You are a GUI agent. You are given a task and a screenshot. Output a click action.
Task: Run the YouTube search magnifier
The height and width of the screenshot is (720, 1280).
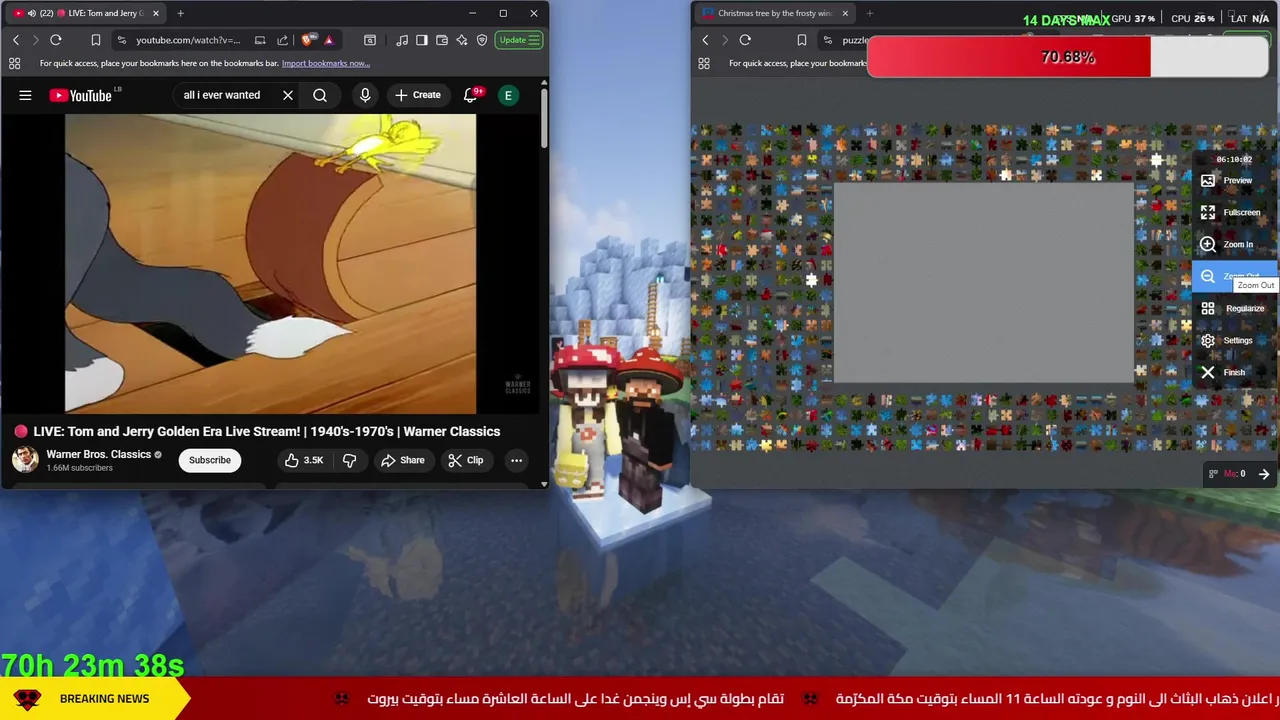(x=320, y=95)
